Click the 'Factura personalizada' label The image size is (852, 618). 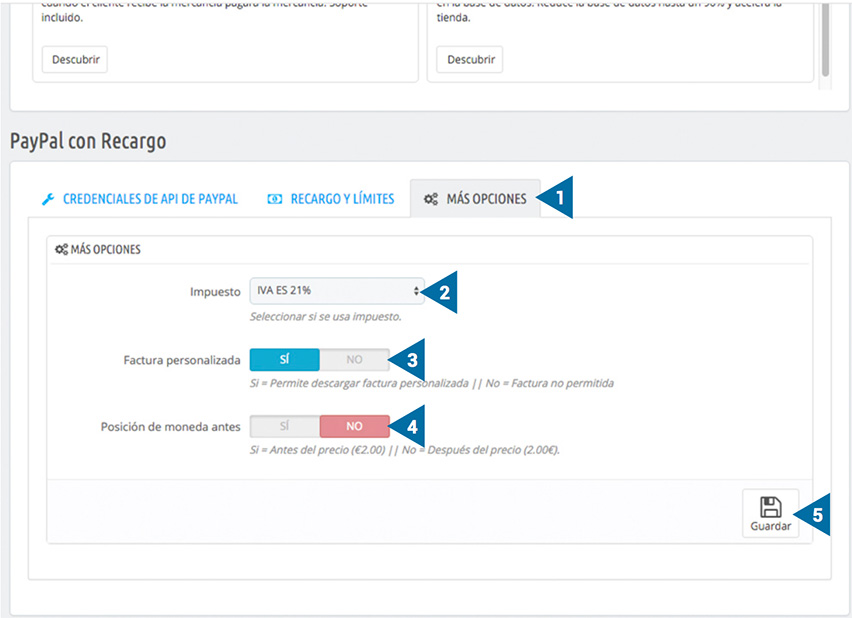click(x=182, y=360)
